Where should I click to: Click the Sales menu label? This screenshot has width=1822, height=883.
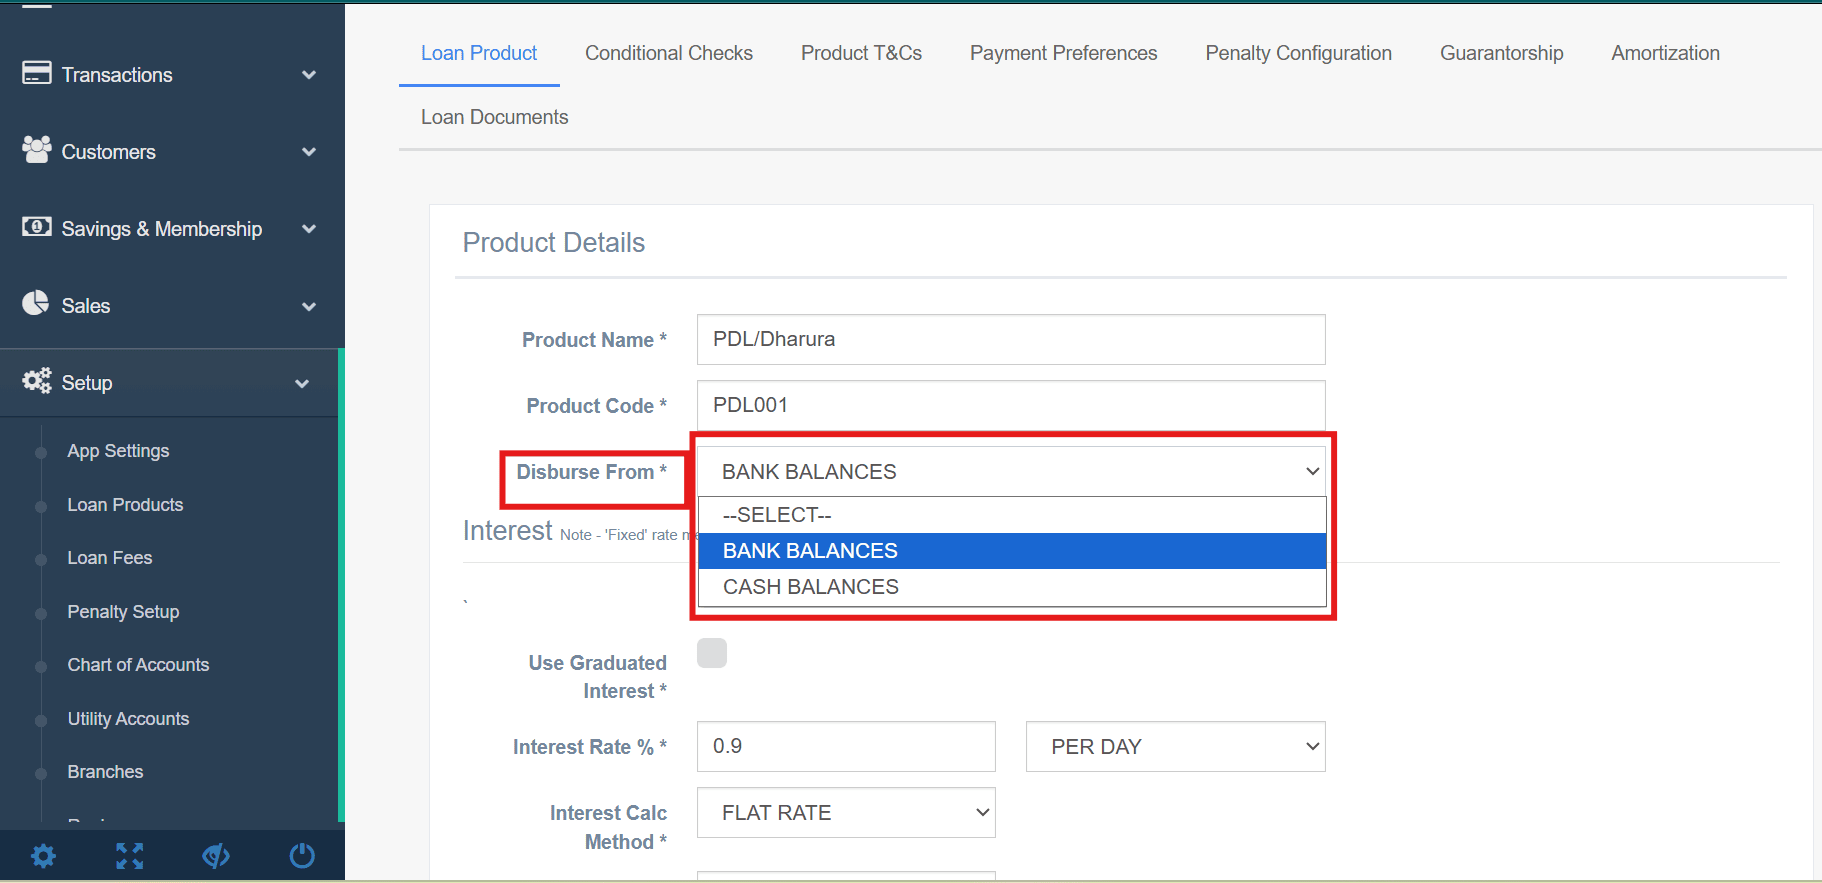(x=86, y=306)
